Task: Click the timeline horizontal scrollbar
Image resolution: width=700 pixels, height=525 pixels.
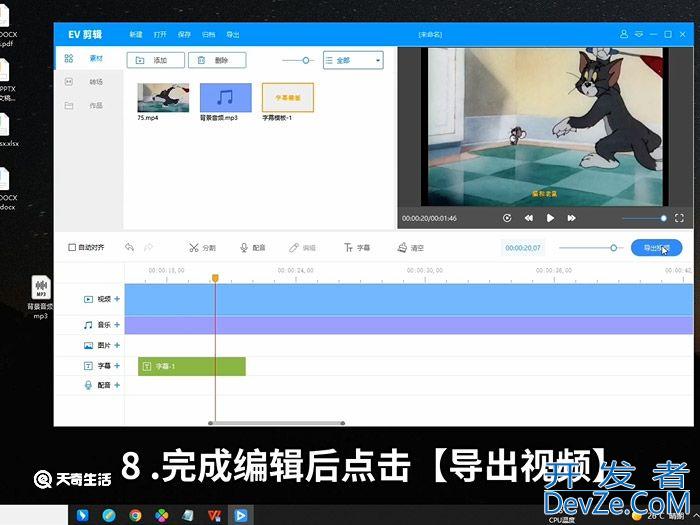Action: (x=276, y=423)
